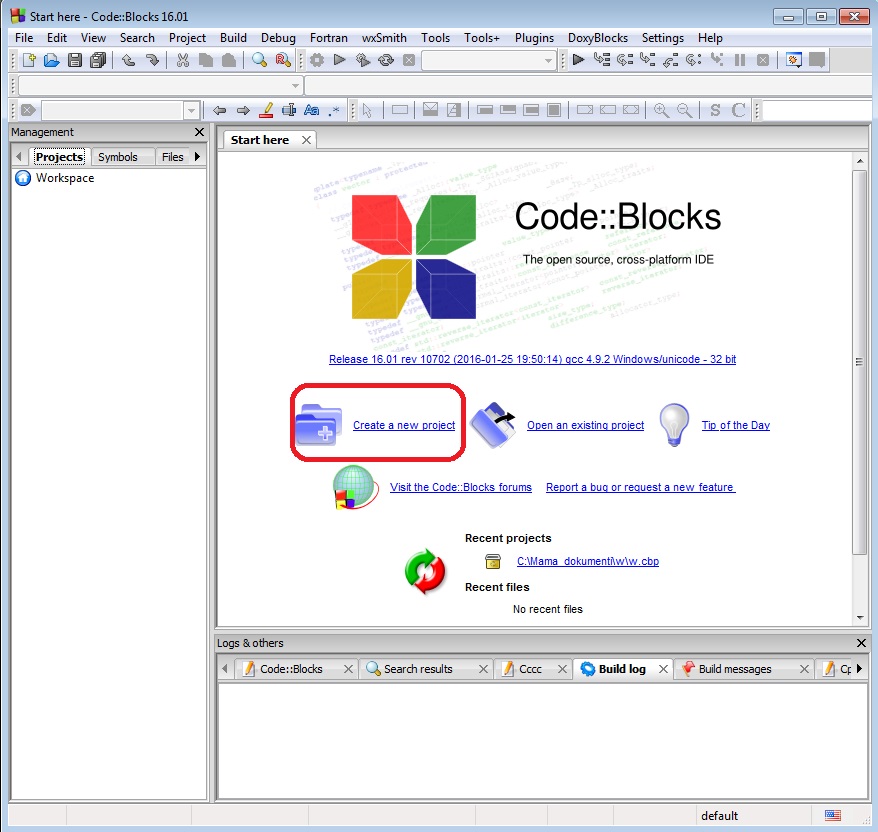This screenshot has height=832, width=878.
Task: Open the recent project w.cbp link
Action: 587,561
